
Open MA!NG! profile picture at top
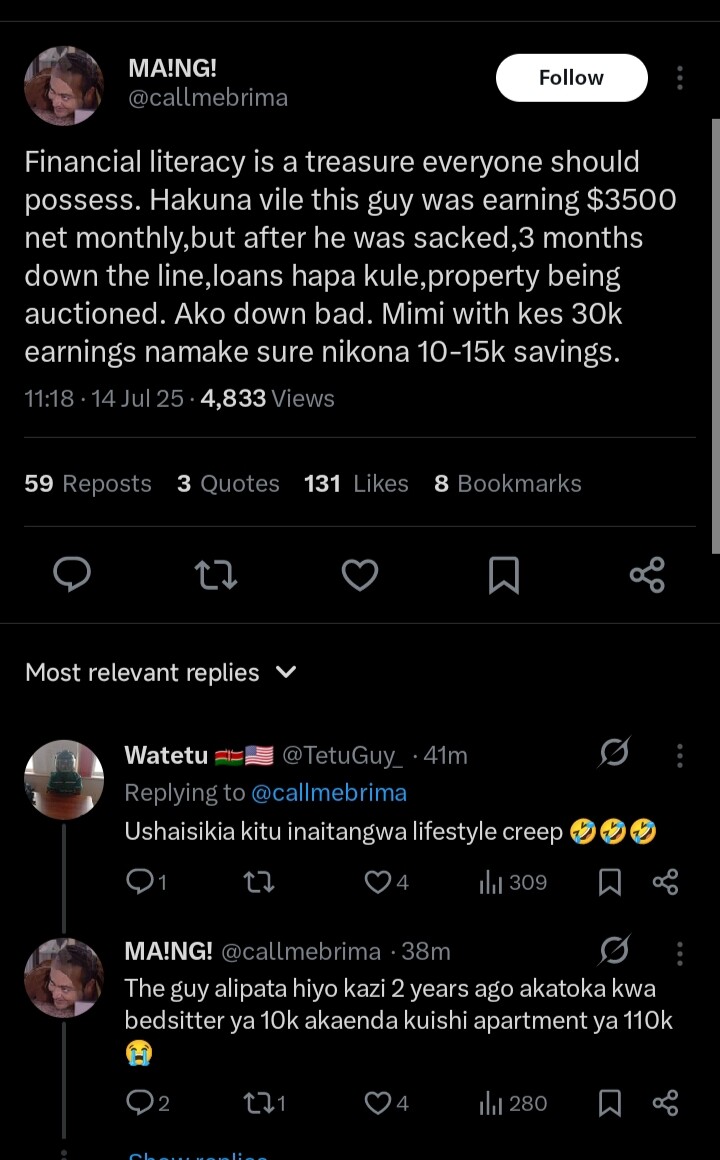click(x=64, y=86)
